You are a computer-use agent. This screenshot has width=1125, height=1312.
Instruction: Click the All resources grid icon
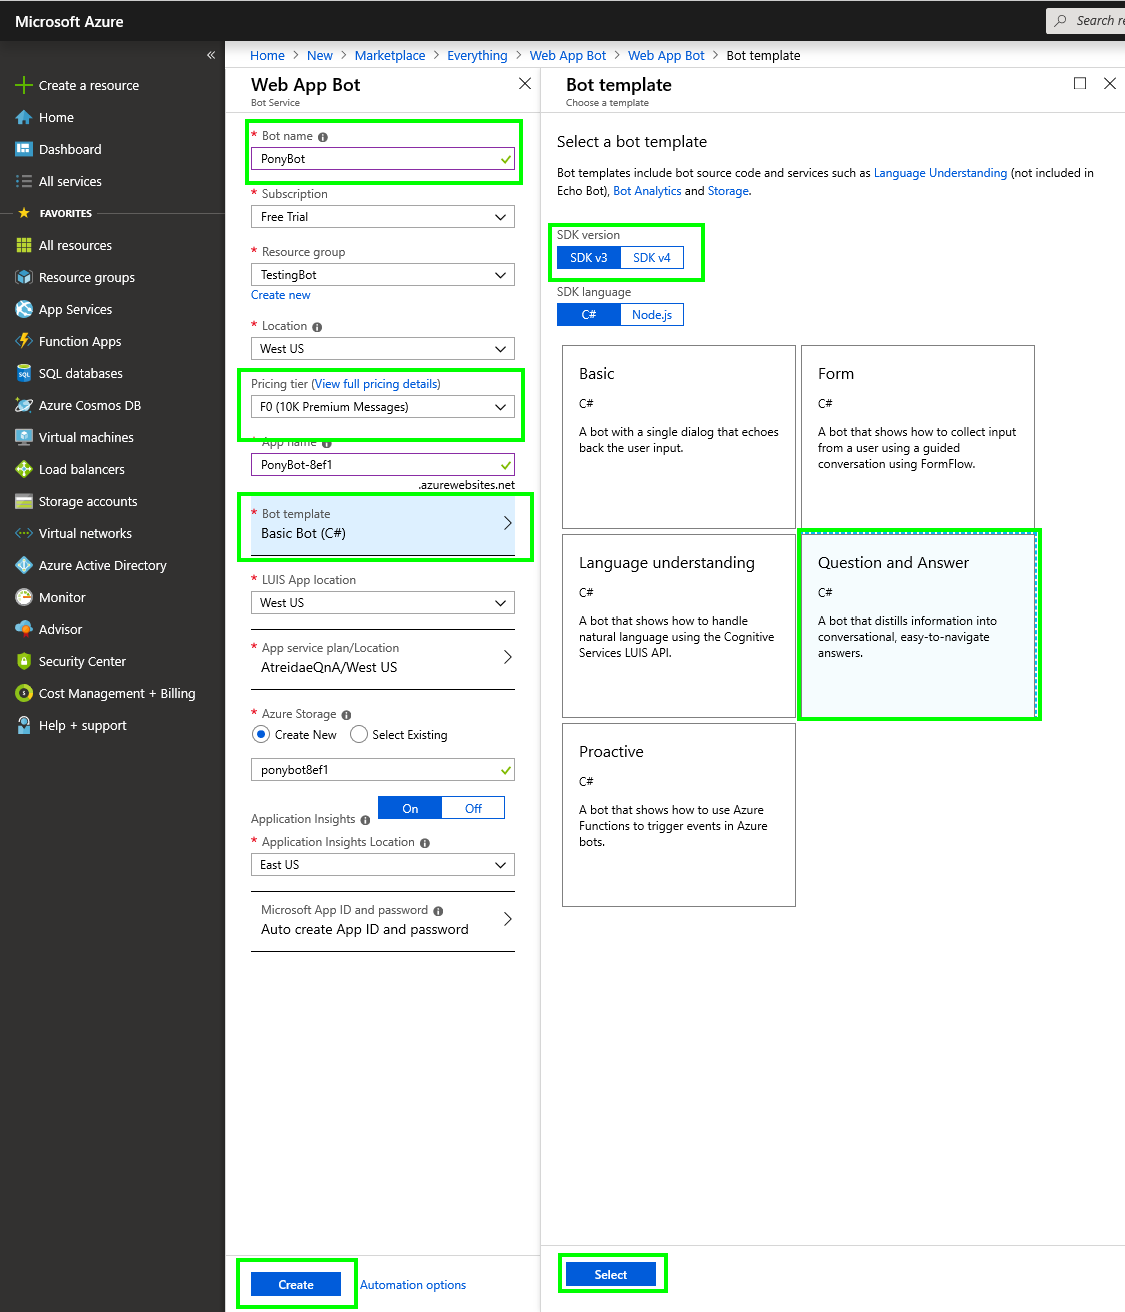(x=24, y=245)
